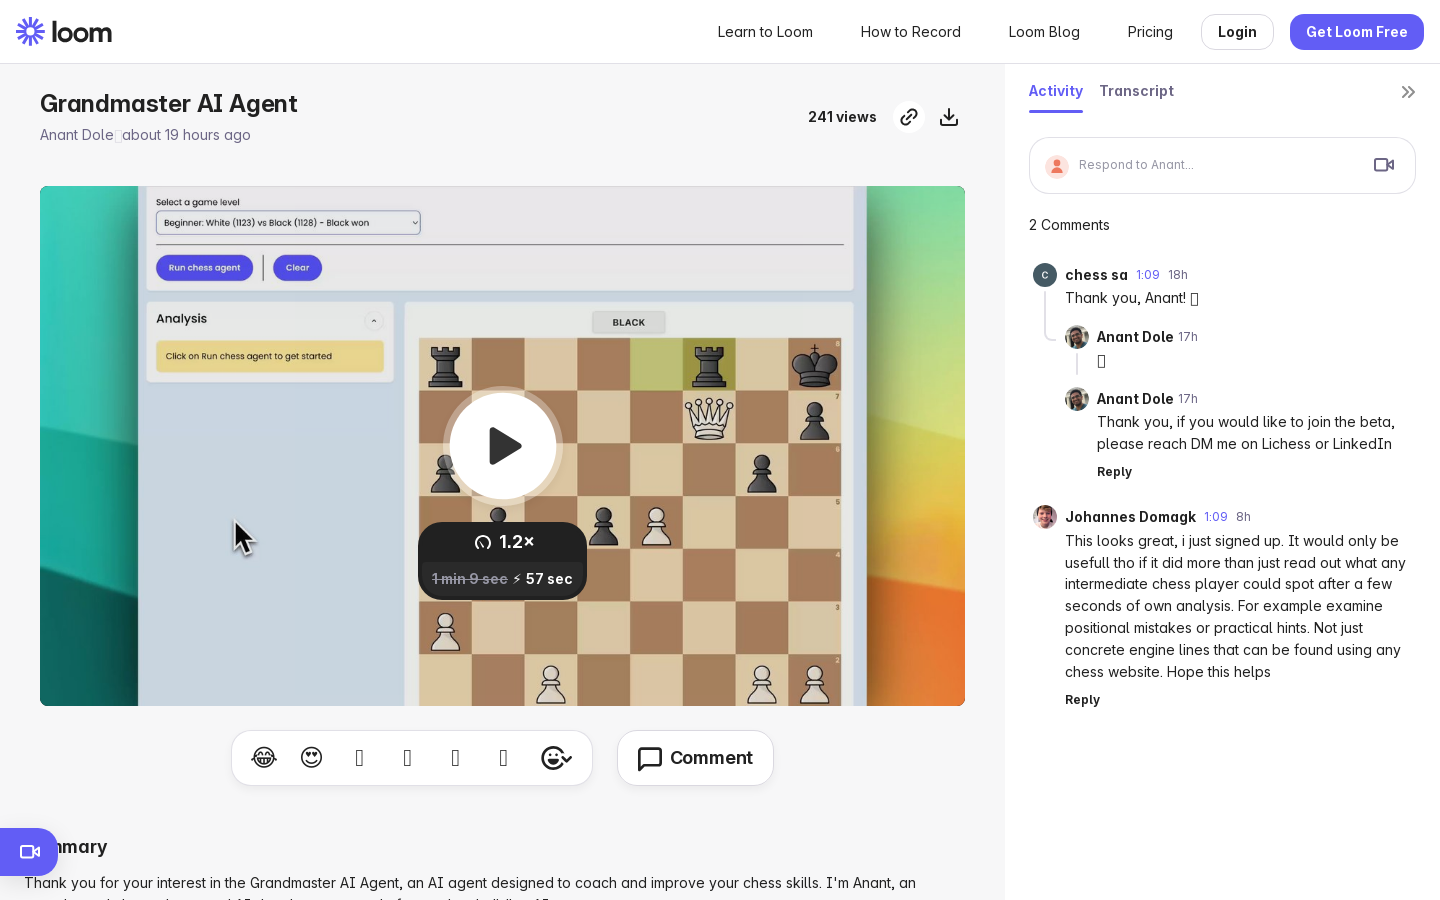
Task: Reply to Johannes Domagk's comment
Action: pyautogui.click(x=1082, y=700)
